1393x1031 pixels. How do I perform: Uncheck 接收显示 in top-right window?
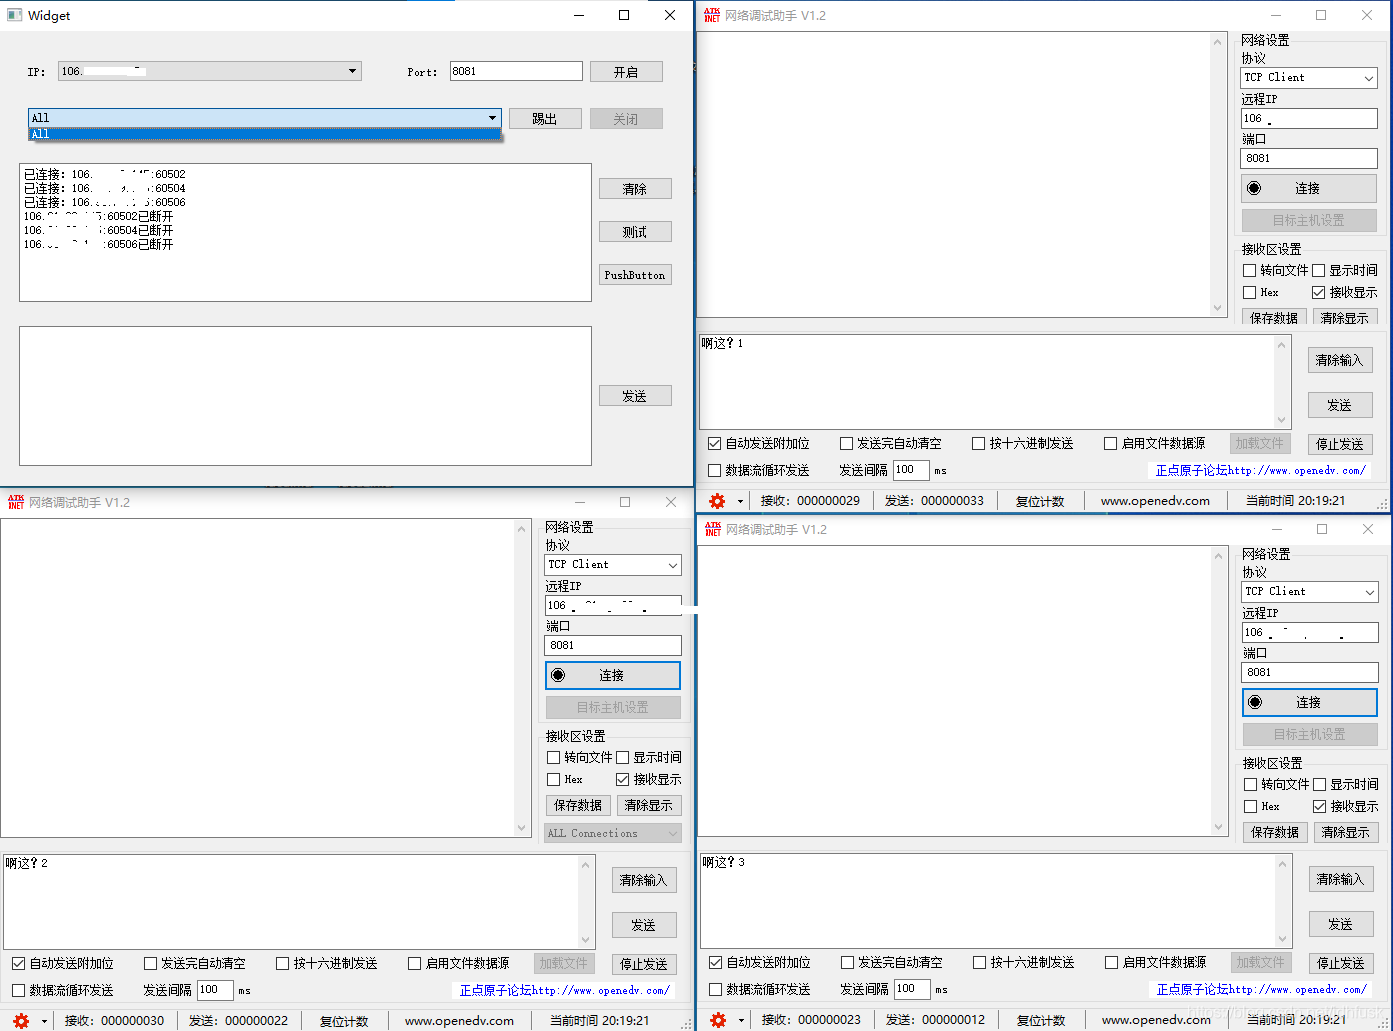[x=1318, y=292]
